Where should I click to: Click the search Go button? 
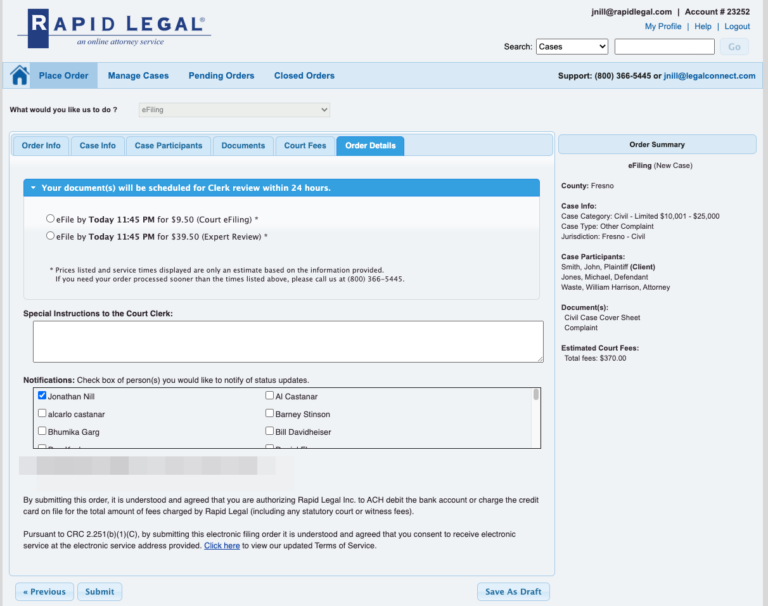(734, 47)
